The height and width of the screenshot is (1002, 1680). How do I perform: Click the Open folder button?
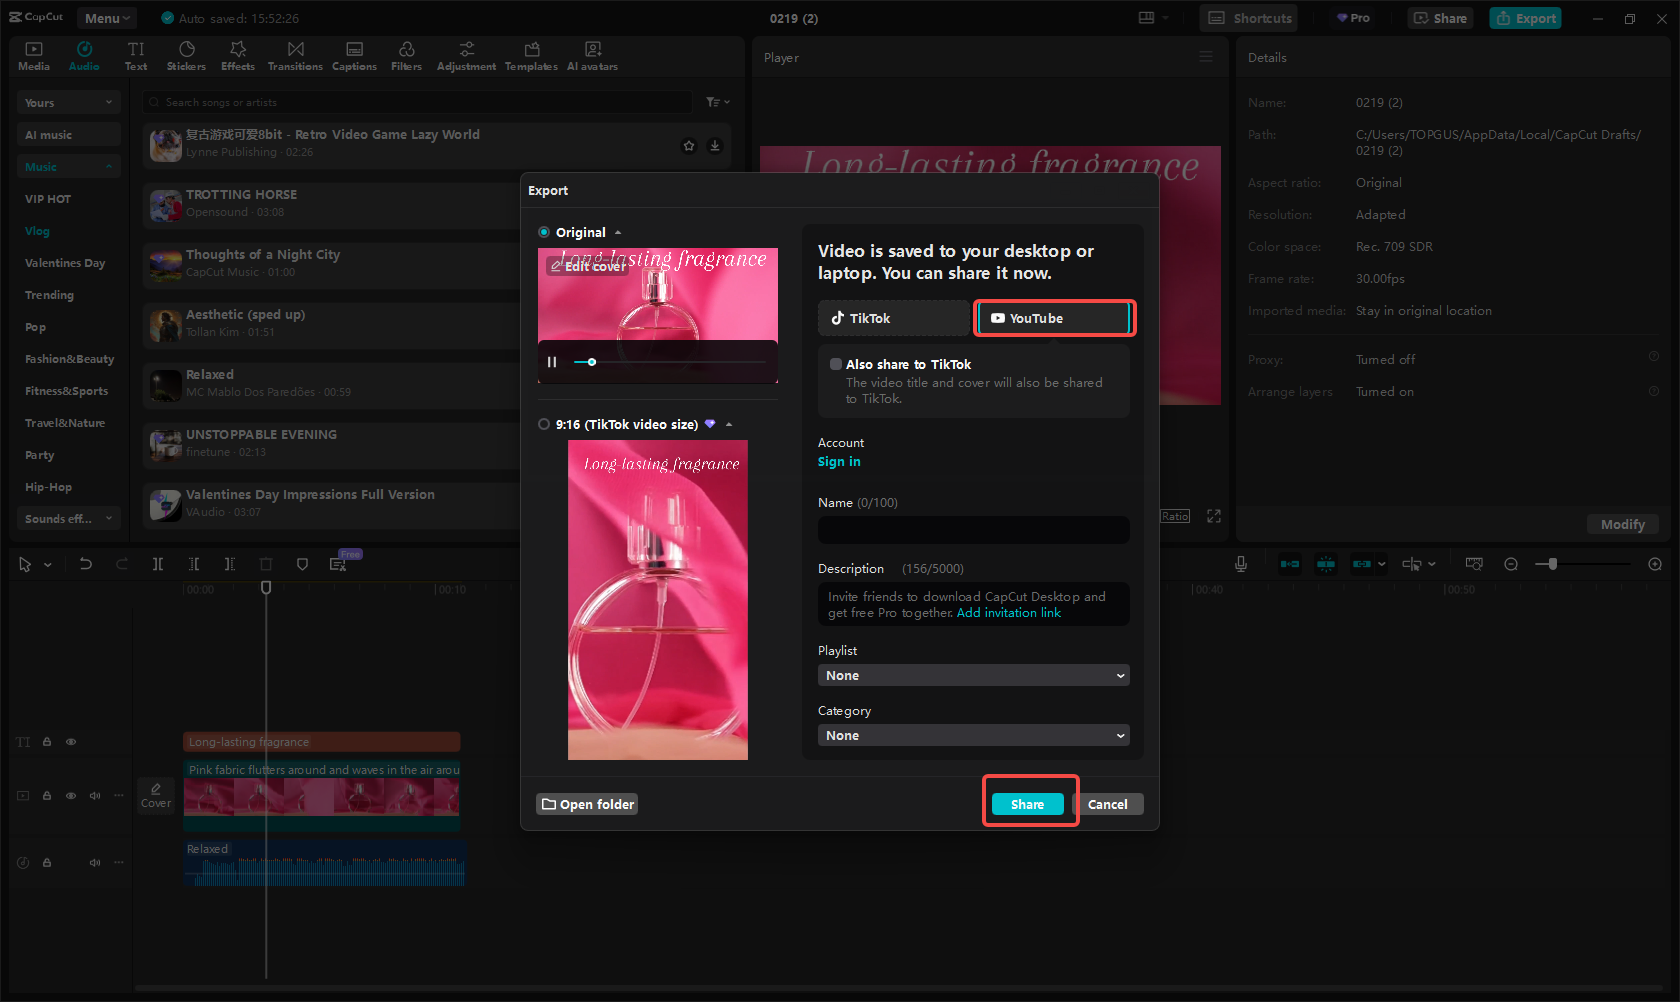(587, 804)
